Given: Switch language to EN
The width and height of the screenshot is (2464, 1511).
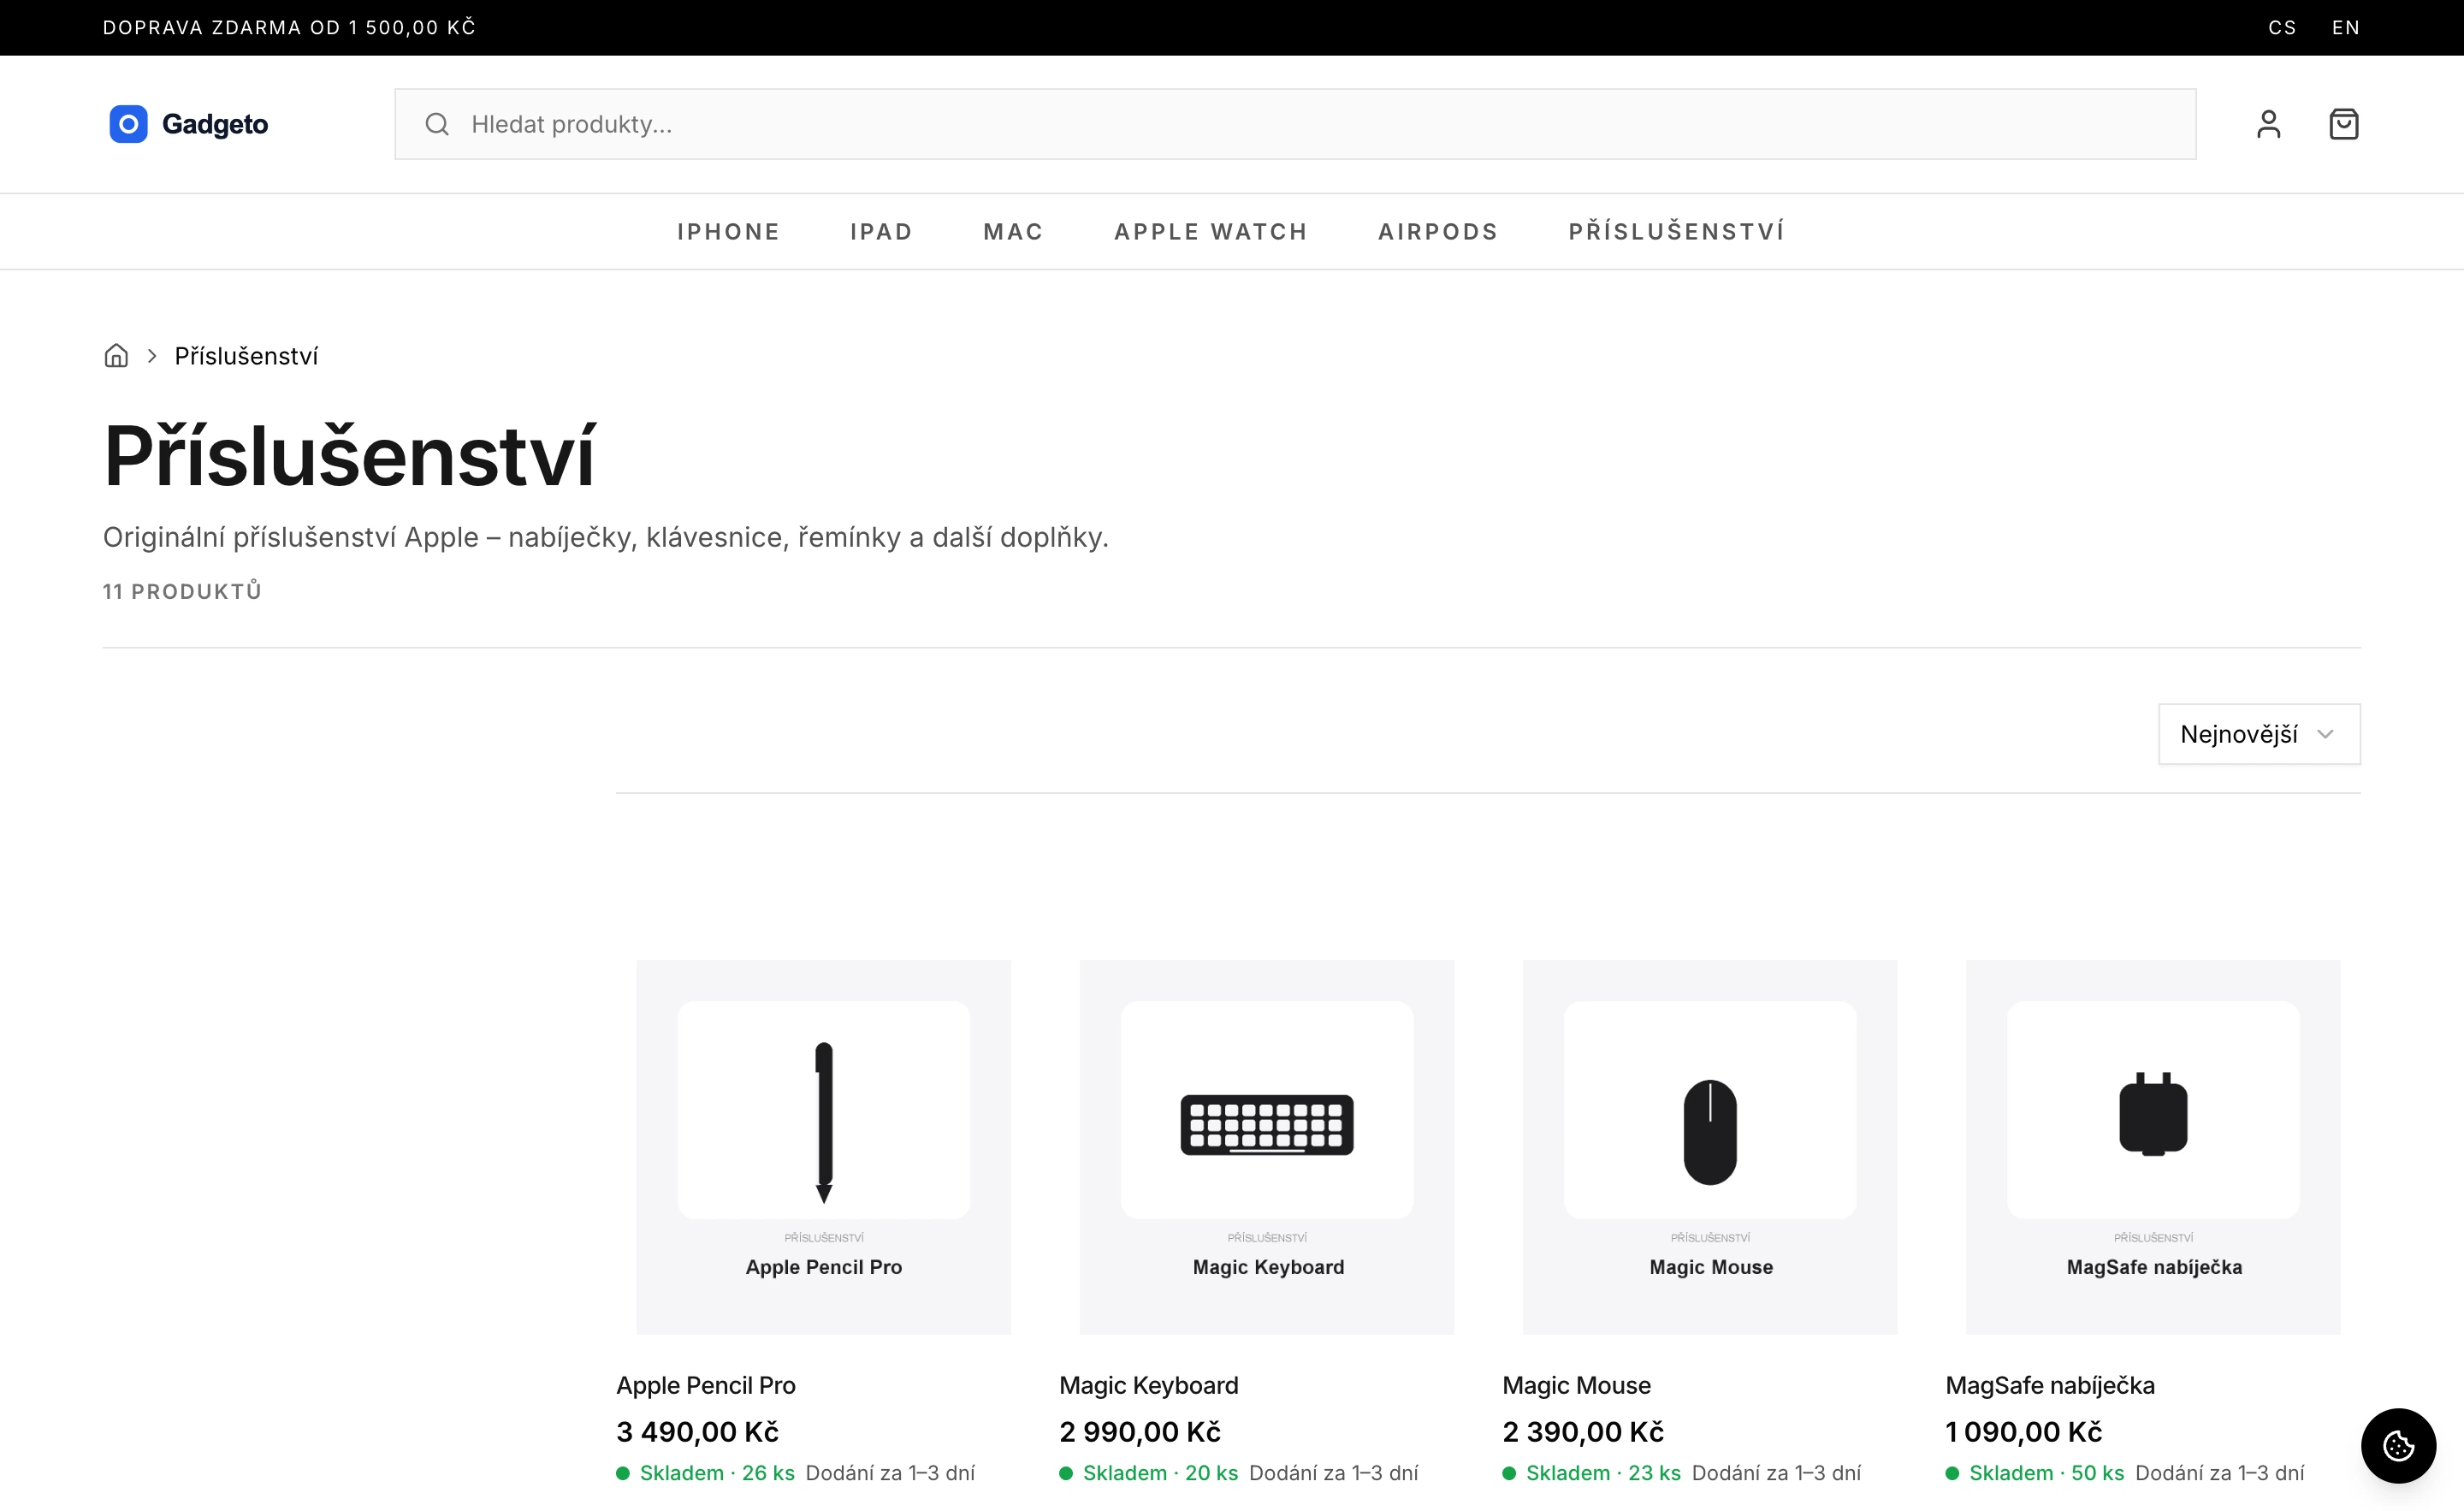Looking at the screenshot, I should 2346,28.
